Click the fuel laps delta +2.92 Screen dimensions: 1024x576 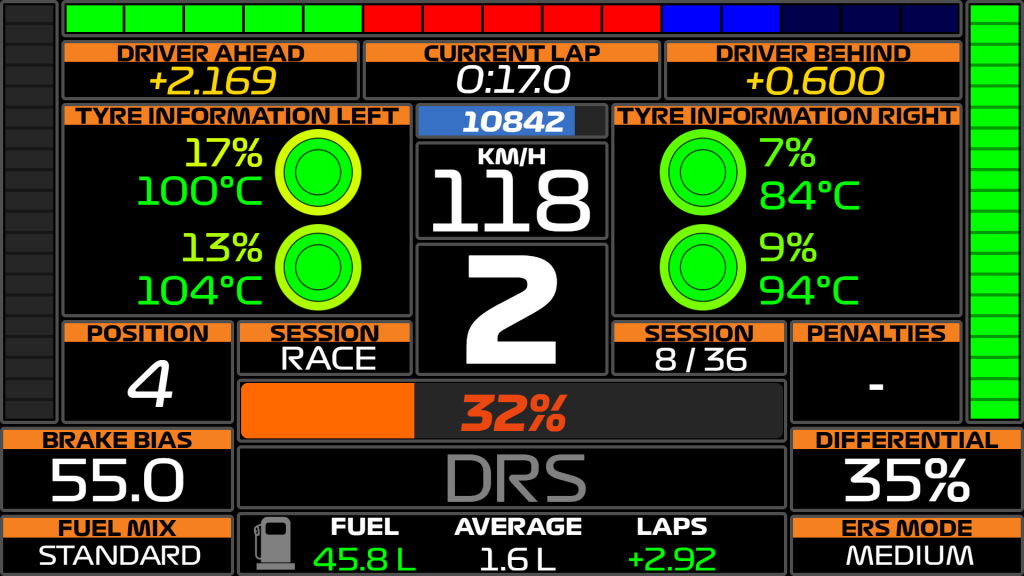pos(671,560)
